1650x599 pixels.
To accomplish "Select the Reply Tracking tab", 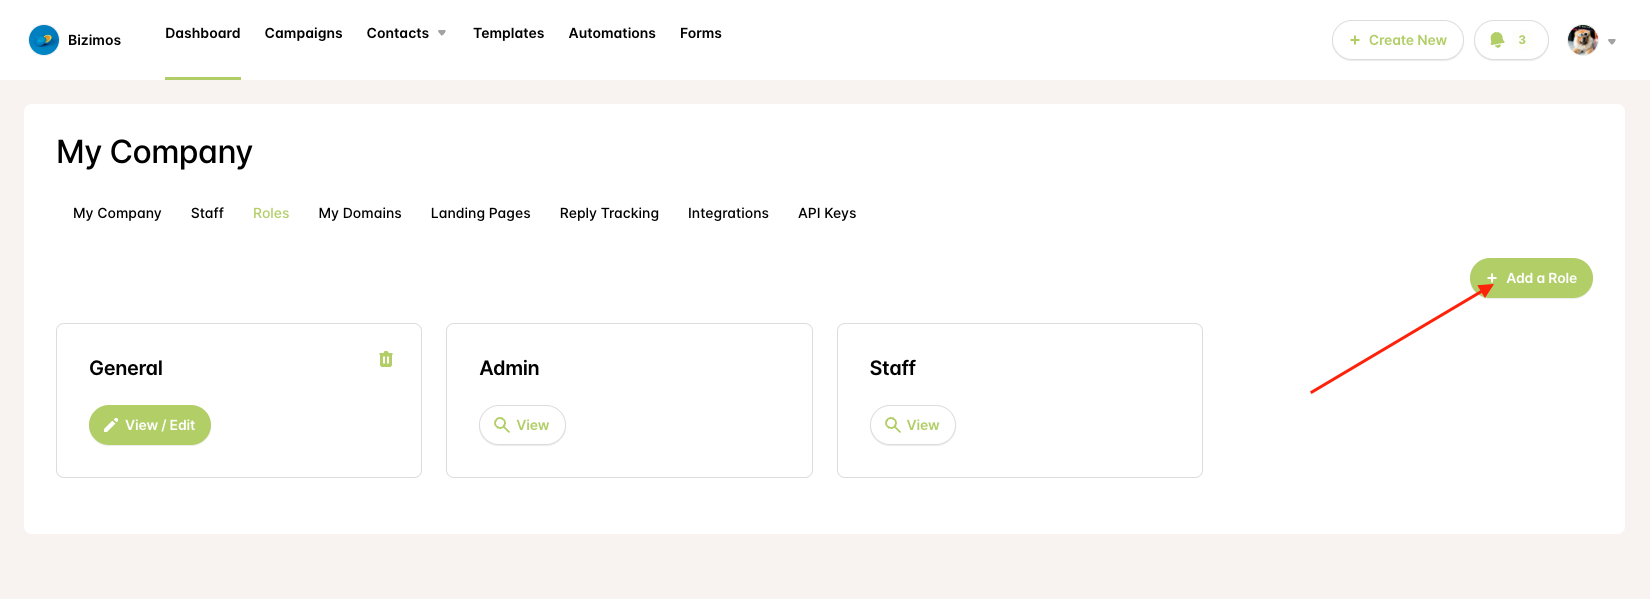I will click(x=609, y=213).
